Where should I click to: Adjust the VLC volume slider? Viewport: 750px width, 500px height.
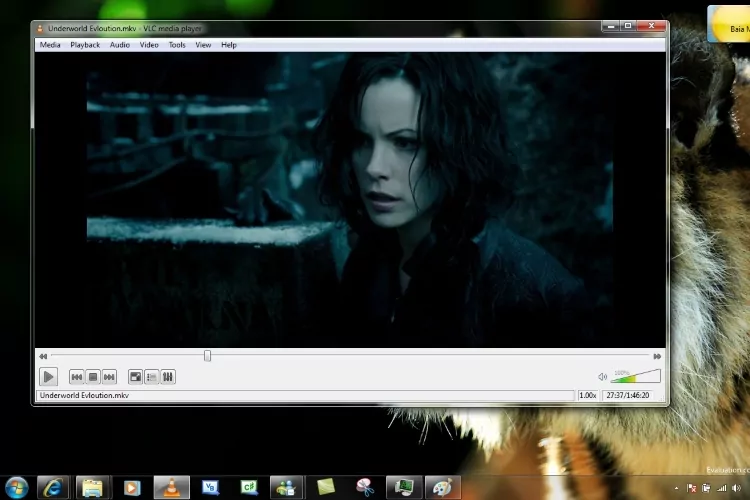(636, 376)
